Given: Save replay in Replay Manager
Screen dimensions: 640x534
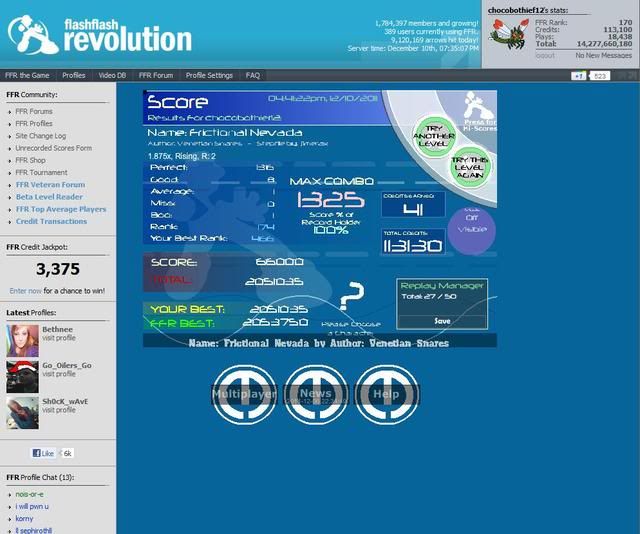Looking at the screenshot, I should 442,321.
